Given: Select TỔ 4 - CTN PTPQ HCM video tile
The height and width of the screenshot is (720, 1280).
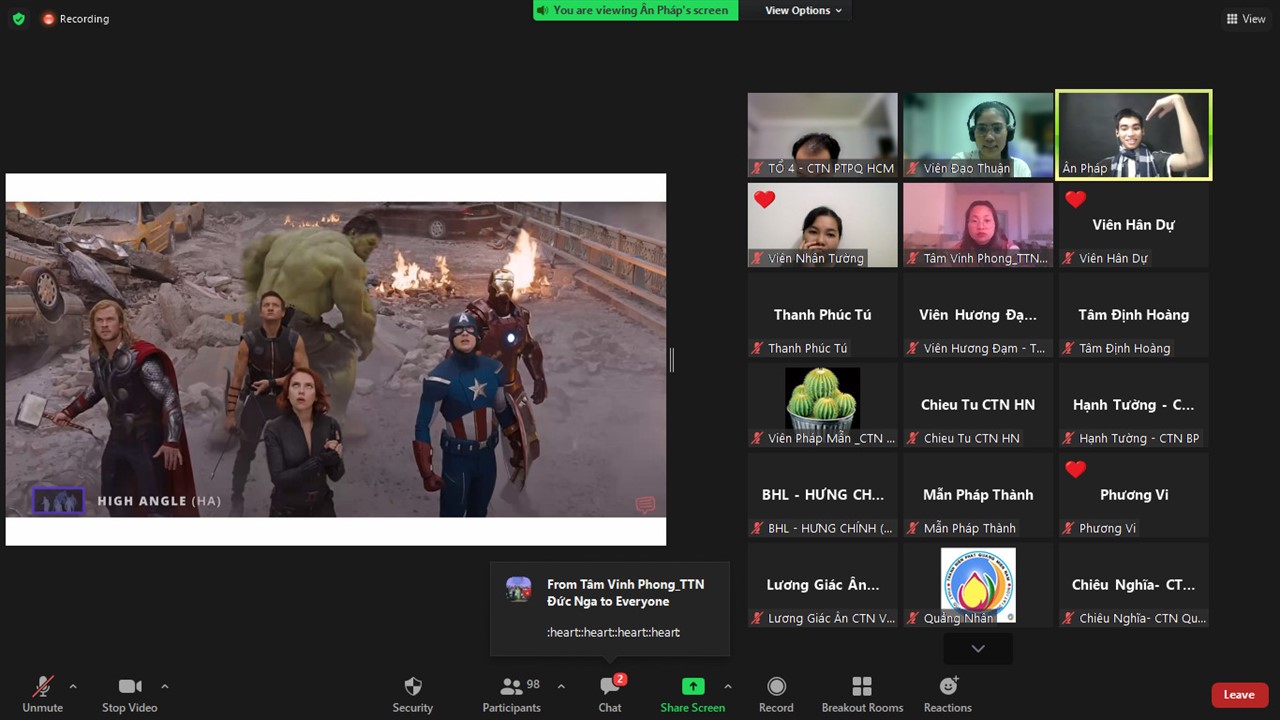Looking at the screenshot, I should click(x=823, y=135).
